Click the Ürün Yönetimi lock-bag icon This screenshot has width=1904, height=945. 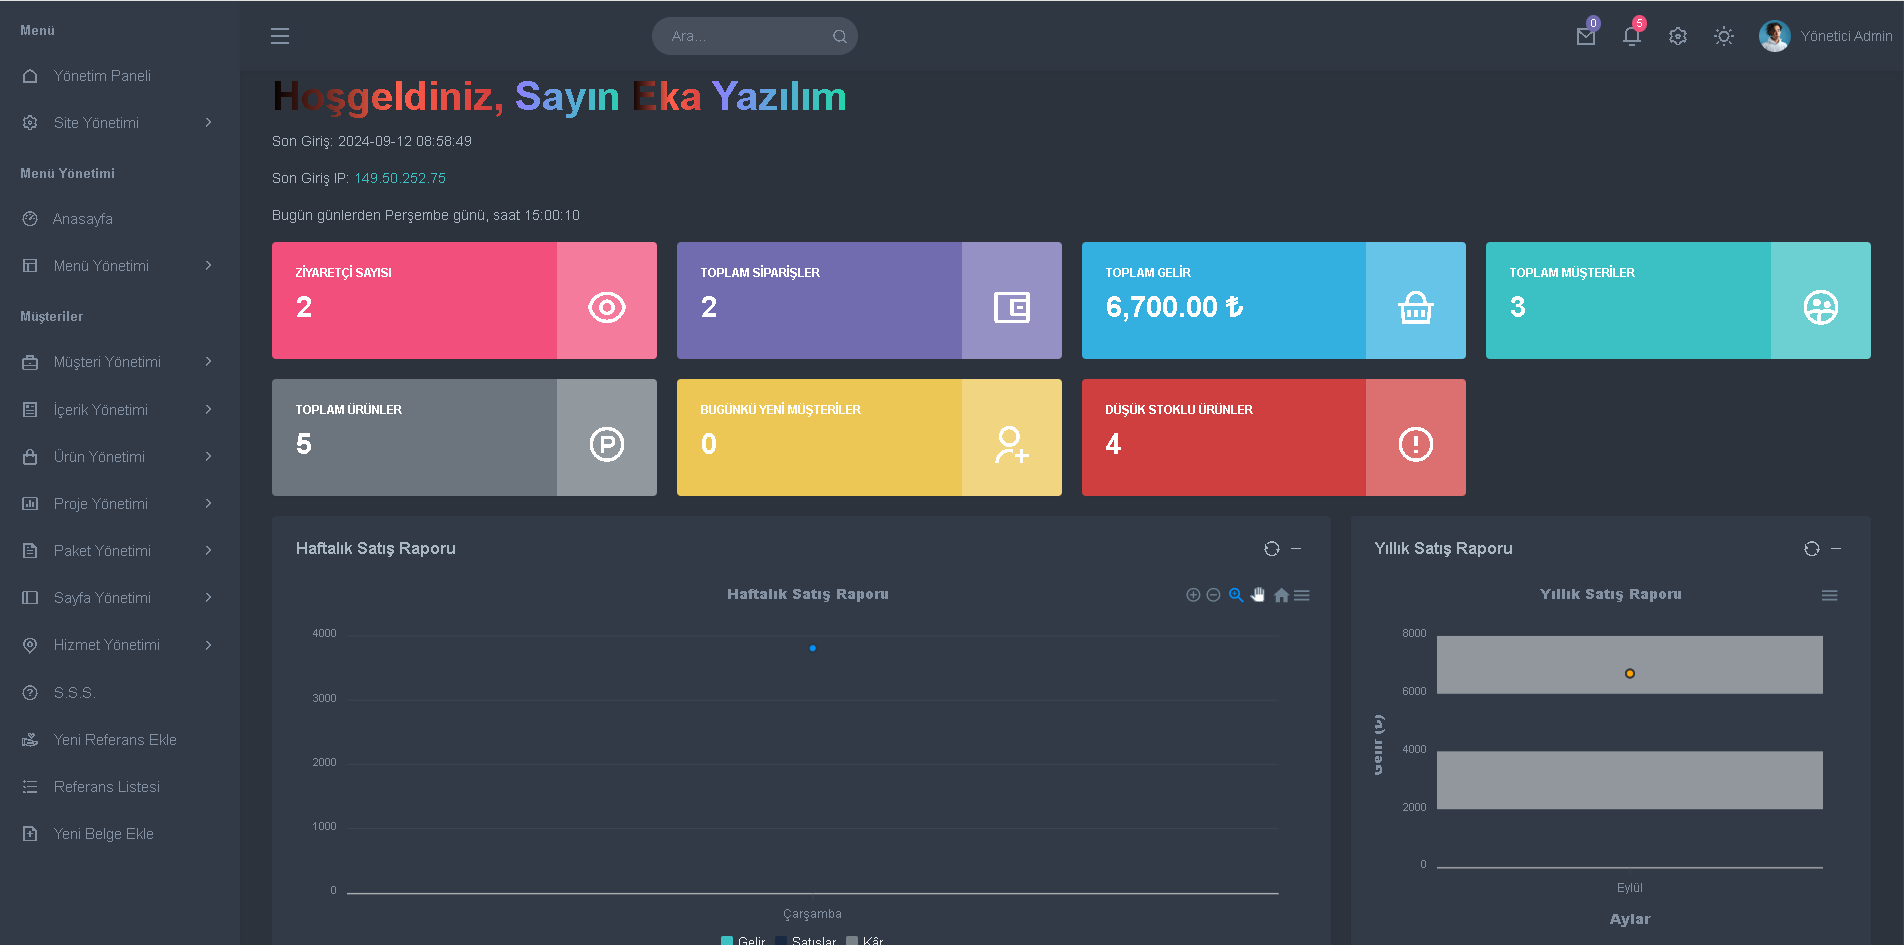[x=30, y=457]
